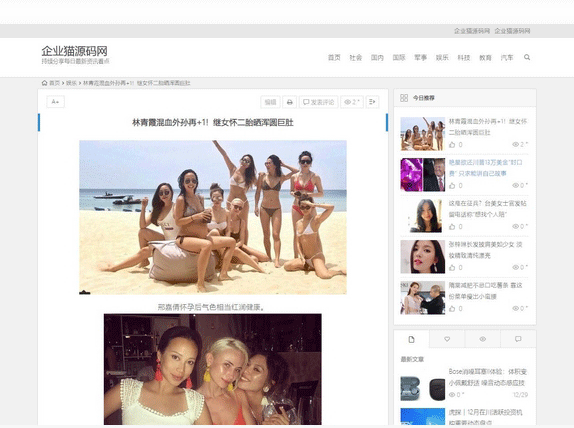Open 首页 in the main navigation
574x428 pixels.
pyautogui.click(x=334, y=57)
